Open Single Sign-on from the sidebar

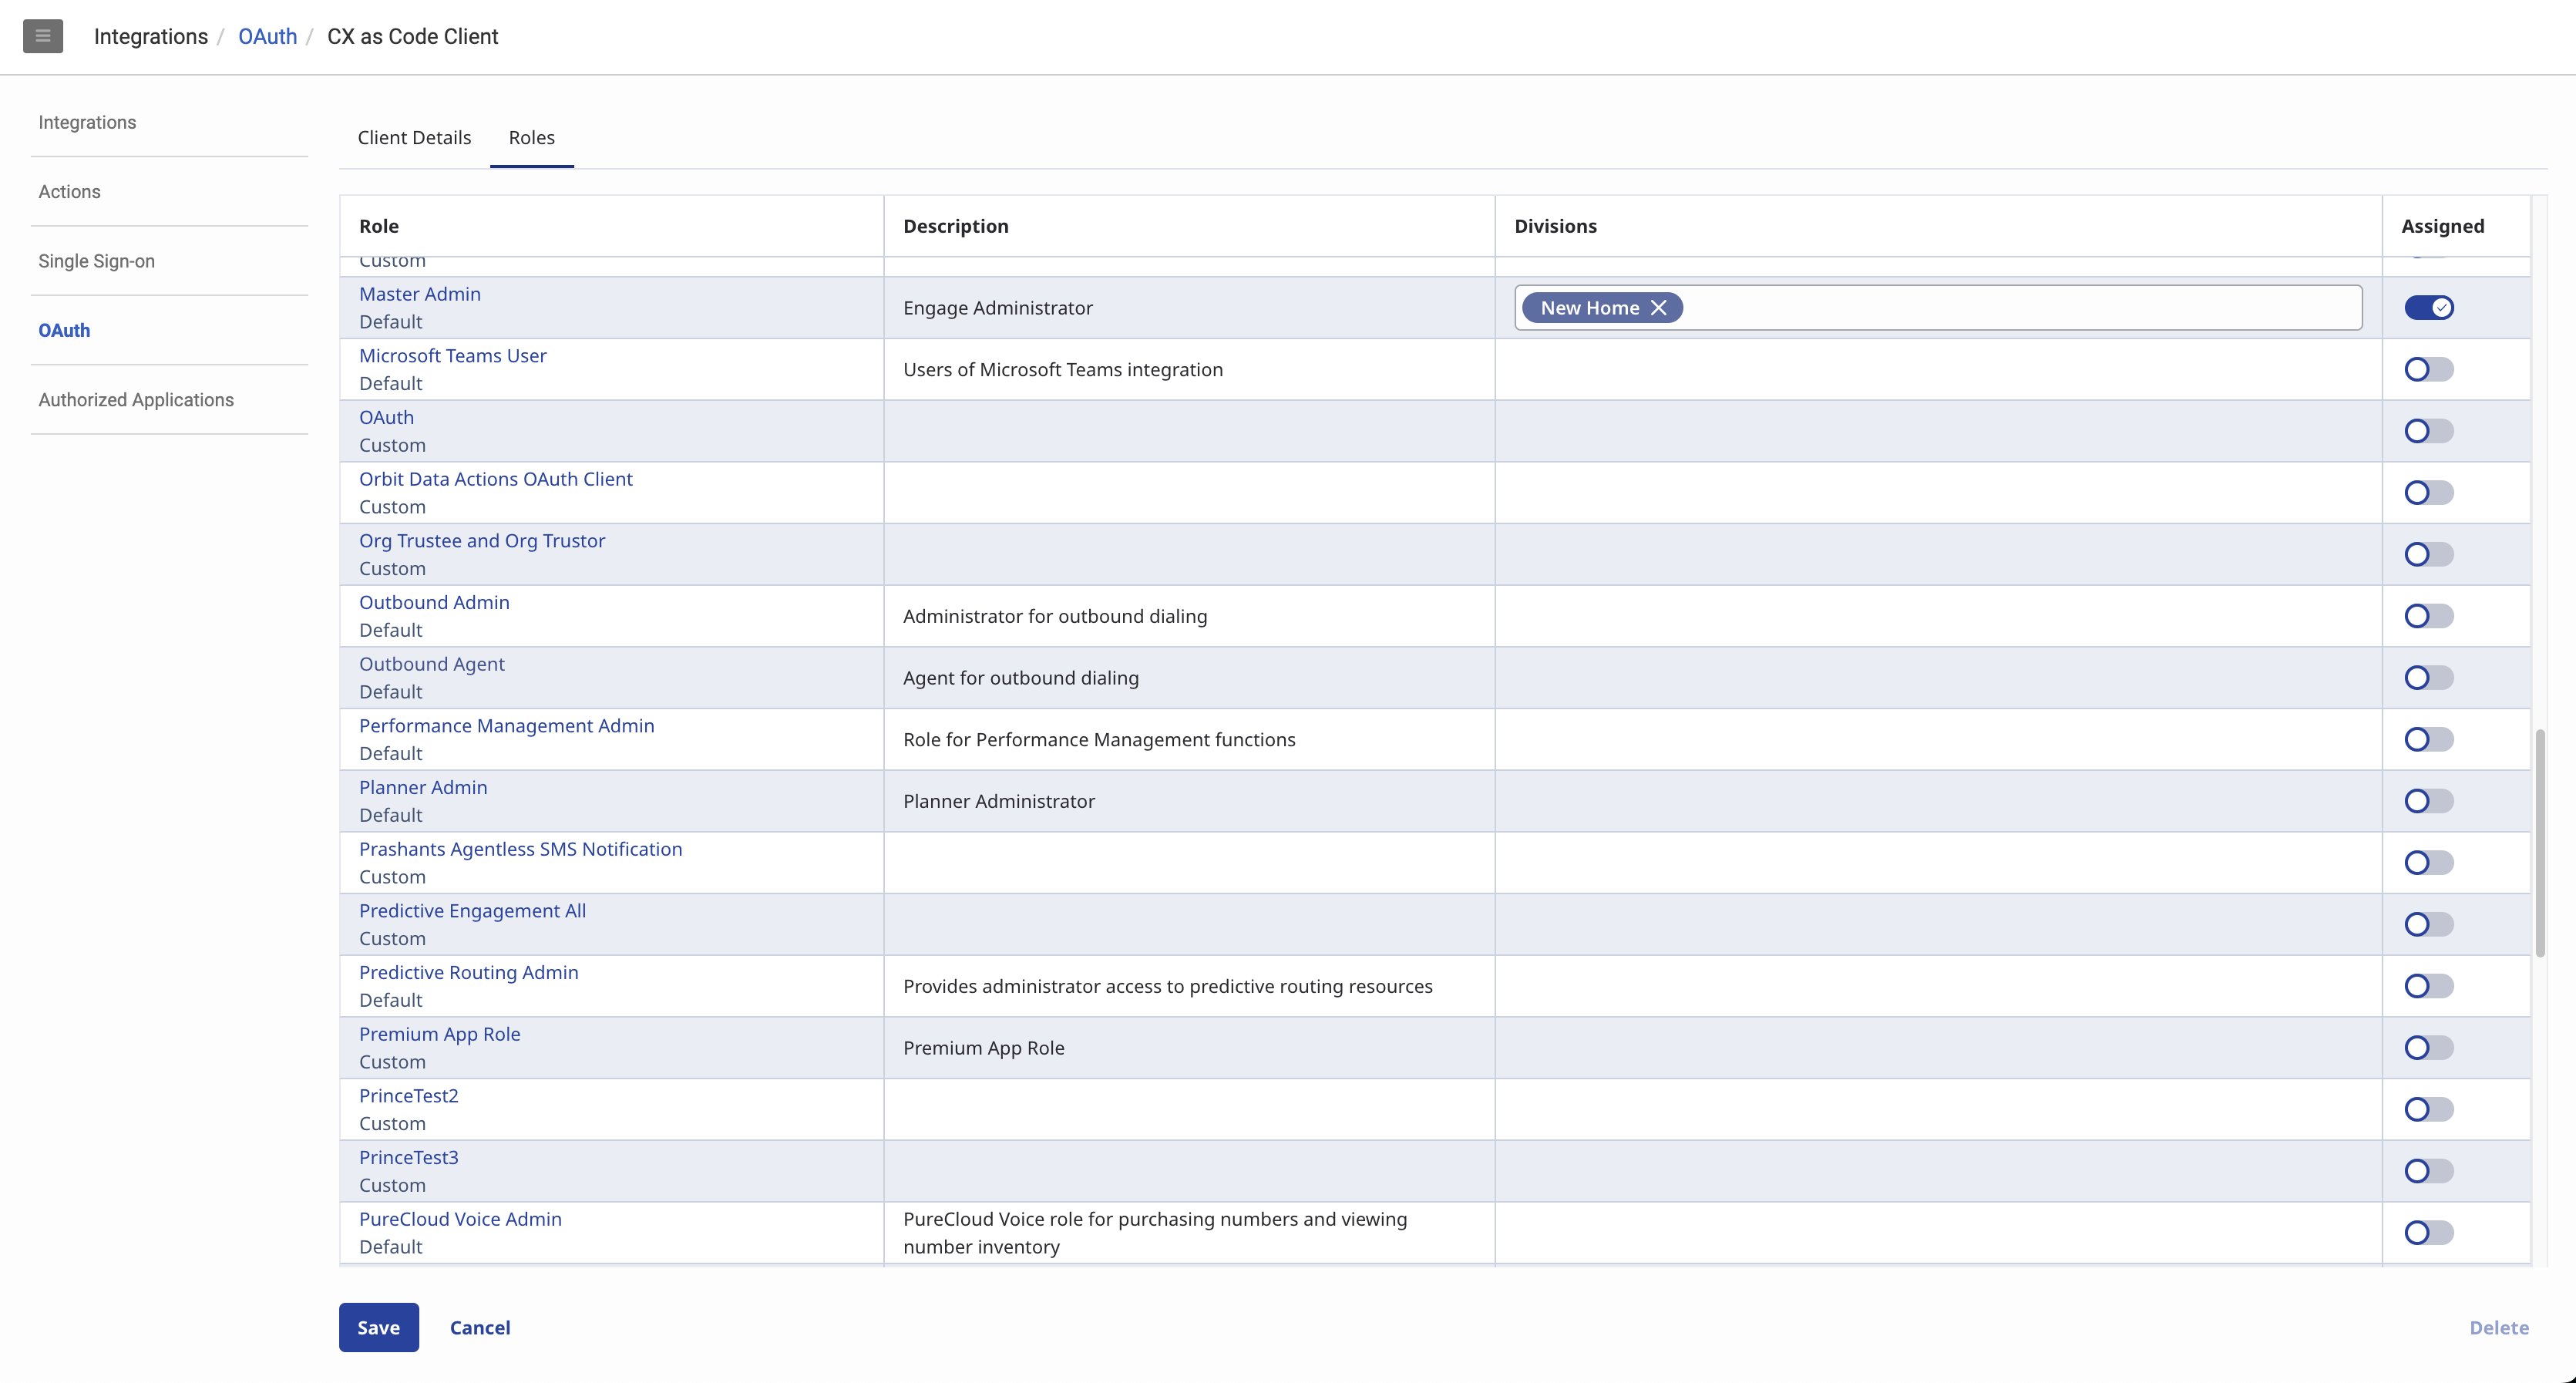click(97, 261)
